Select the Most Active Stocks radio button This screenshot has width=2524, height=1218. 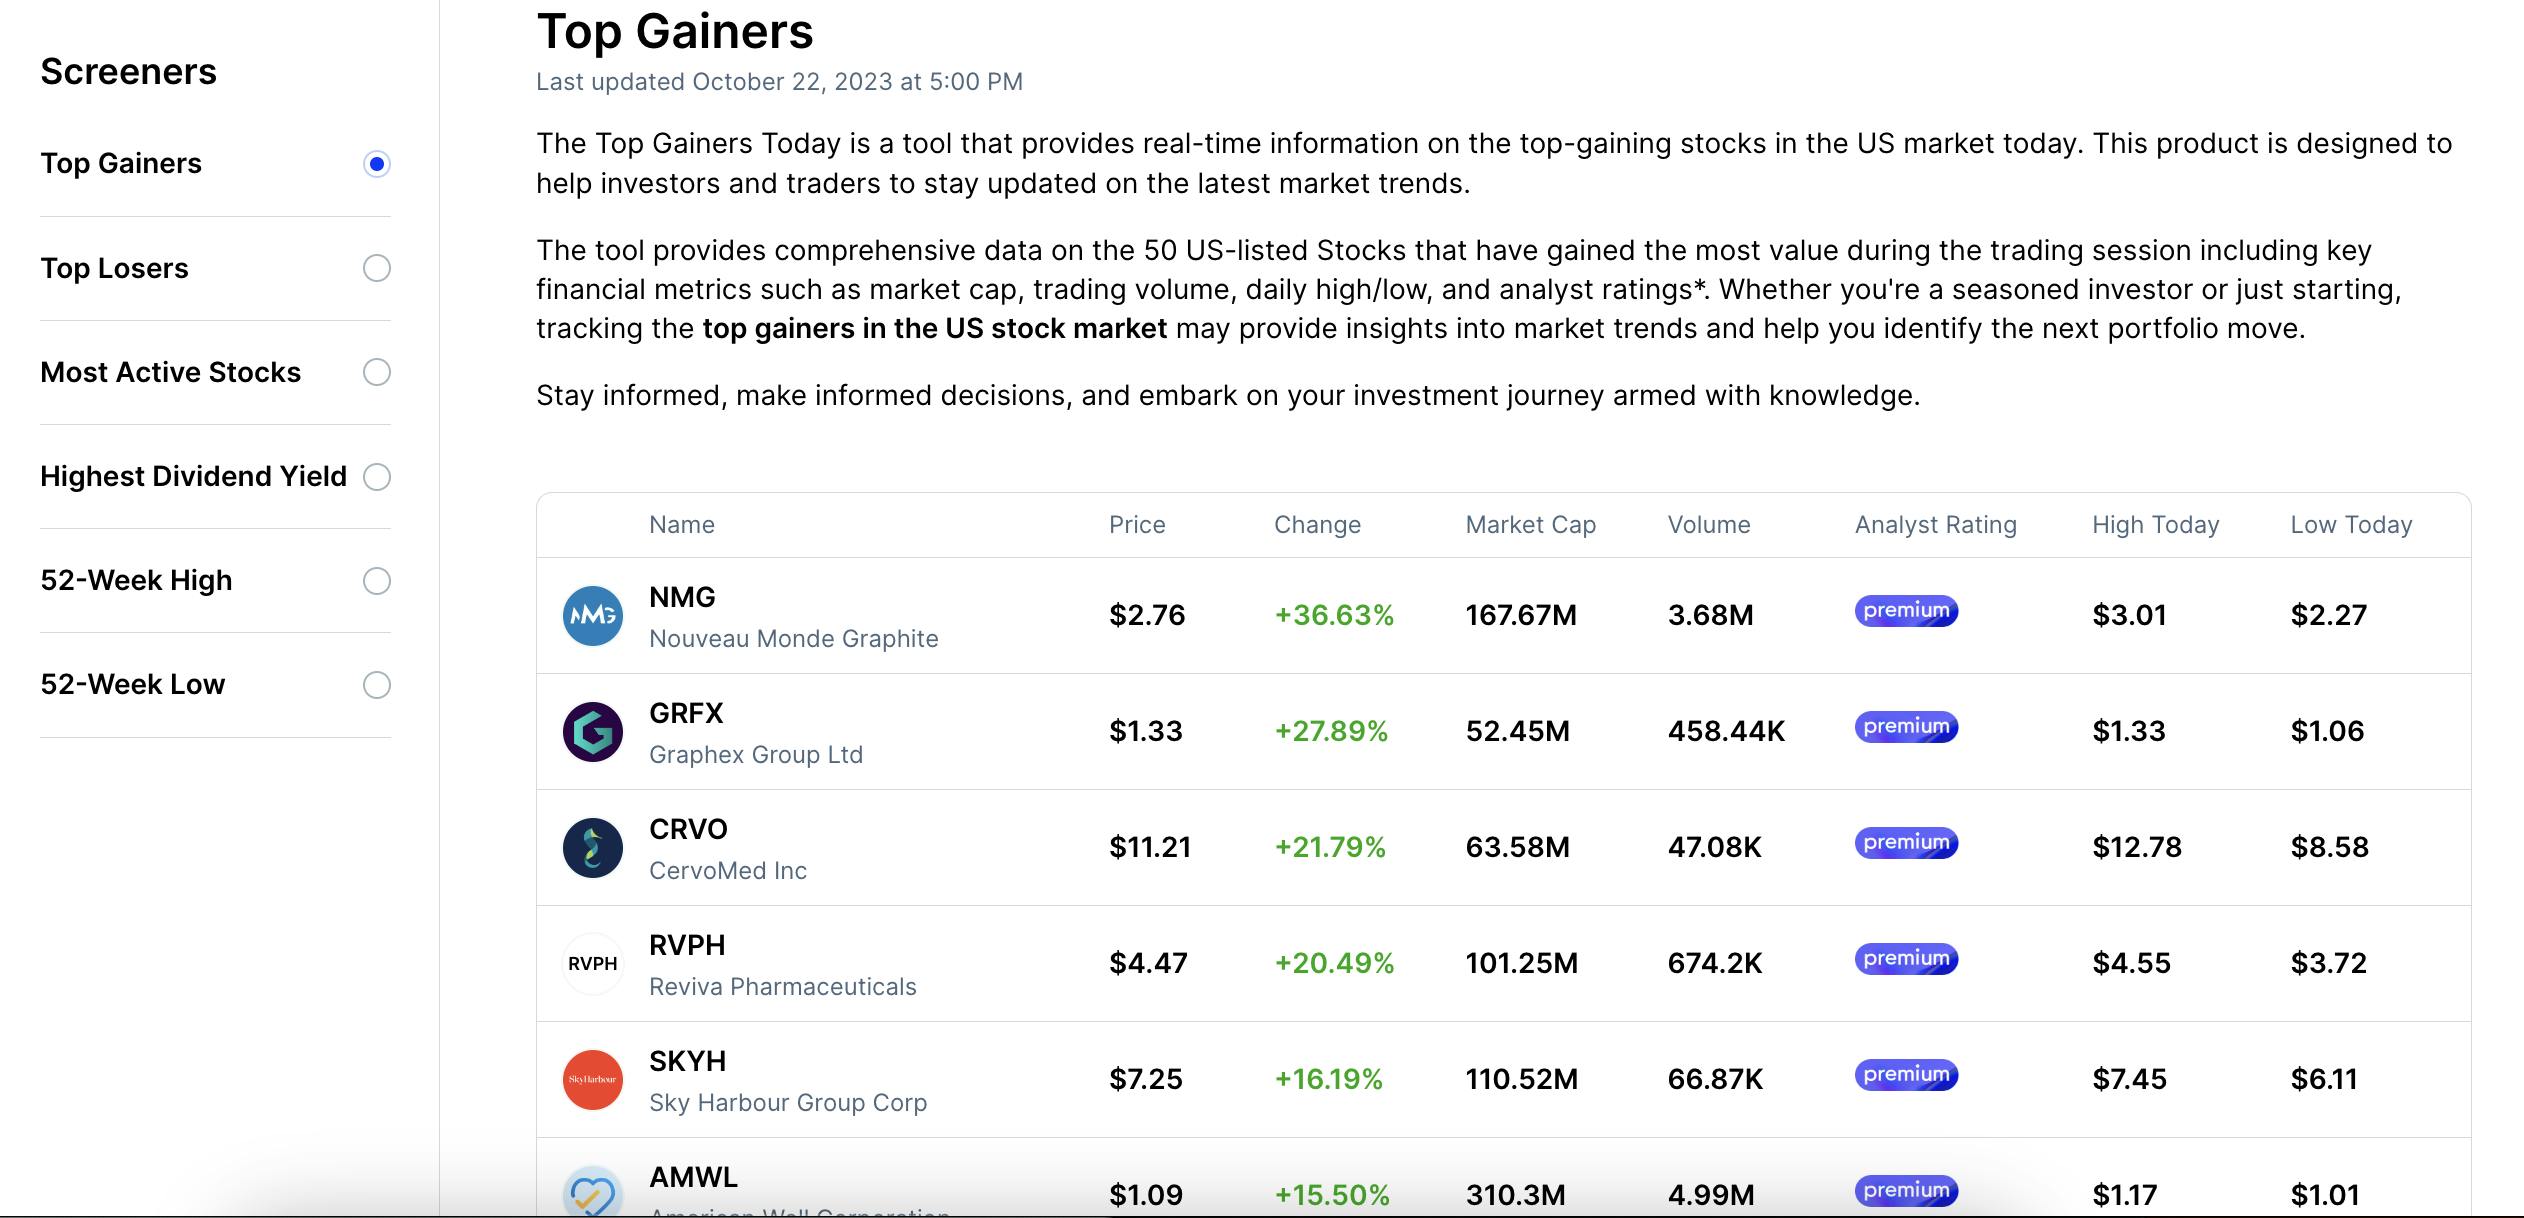[x=377, y=372]
